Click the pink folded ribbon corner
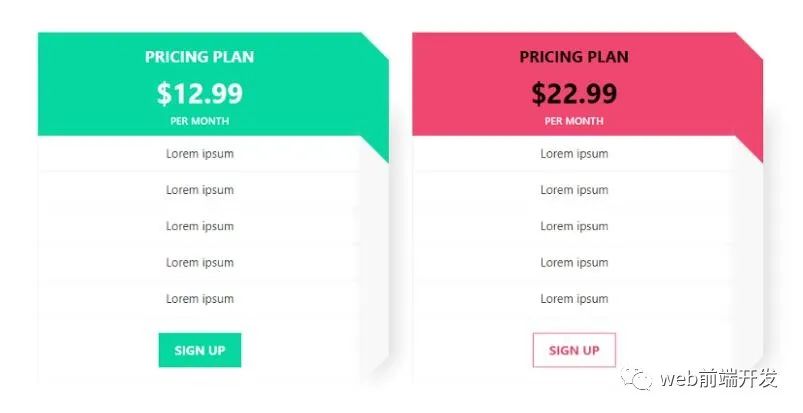The width and height of the screenshot is (803, 413). pyautogui.click(x=752, y=146)
